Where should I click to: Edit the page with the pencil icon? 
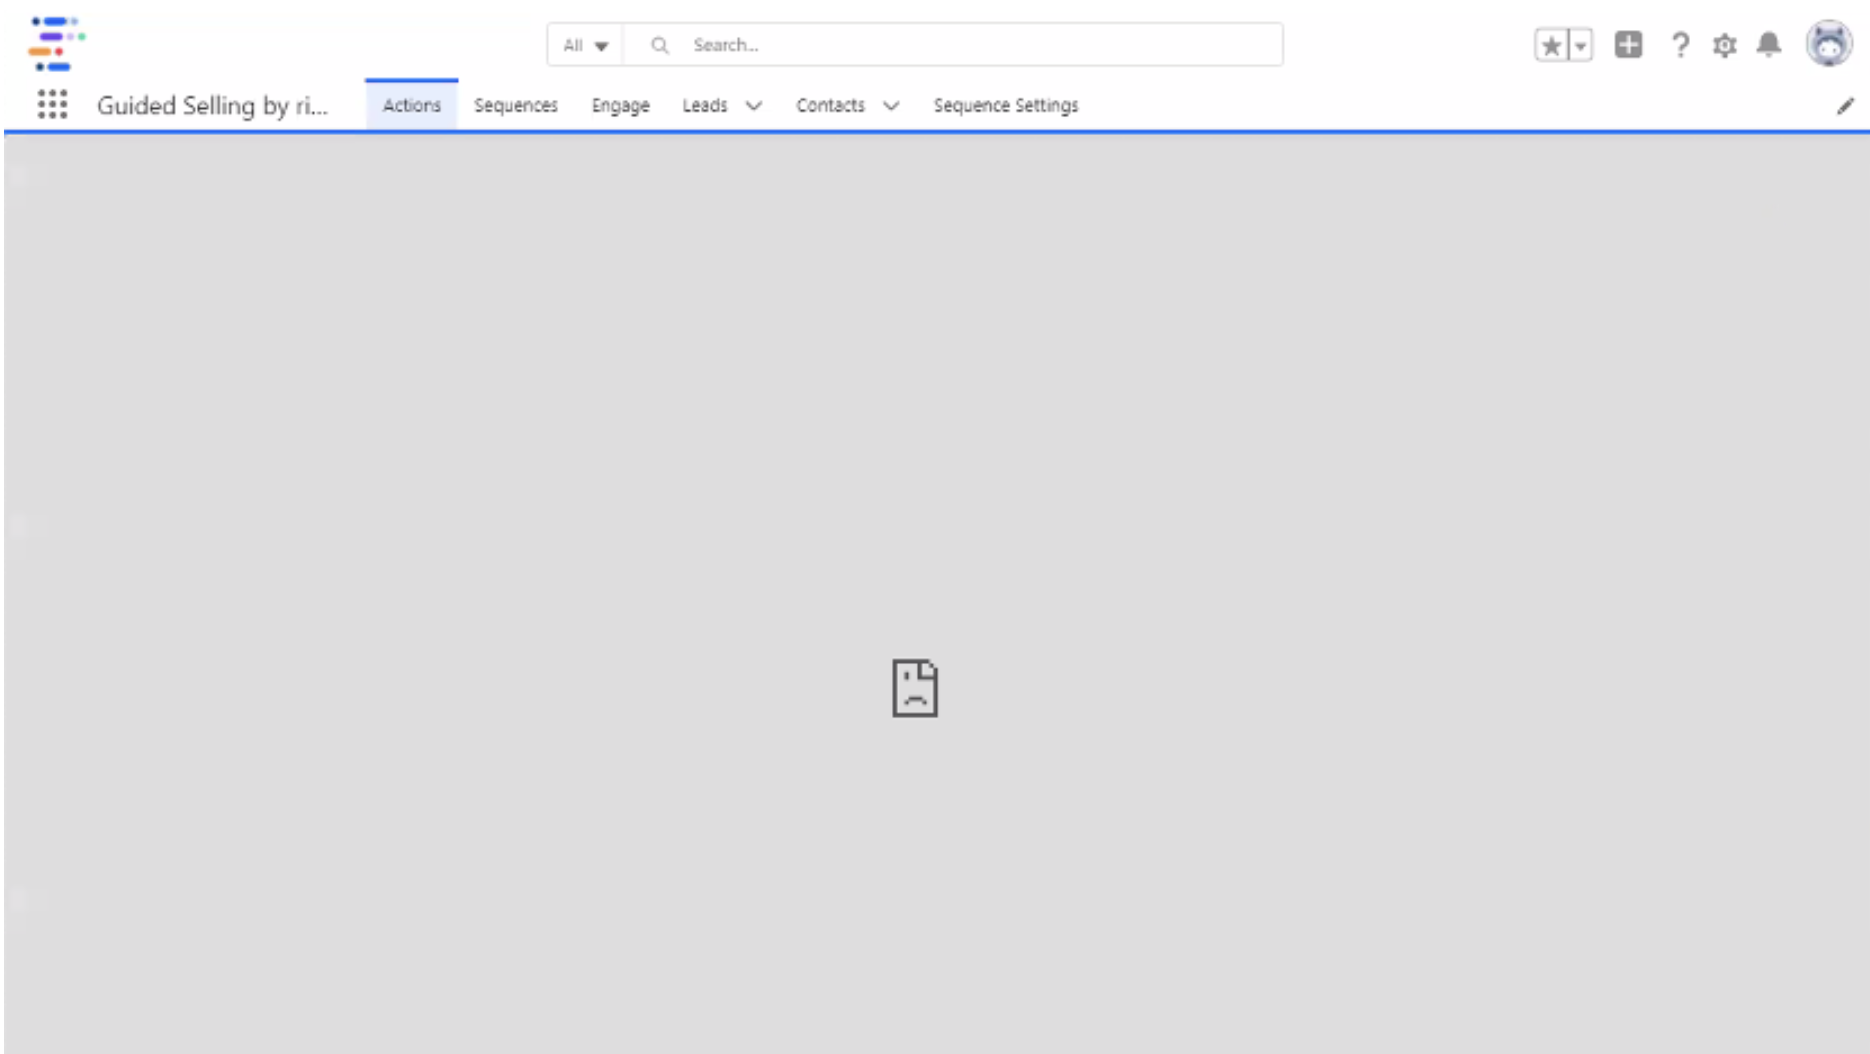coord(1844,106)
